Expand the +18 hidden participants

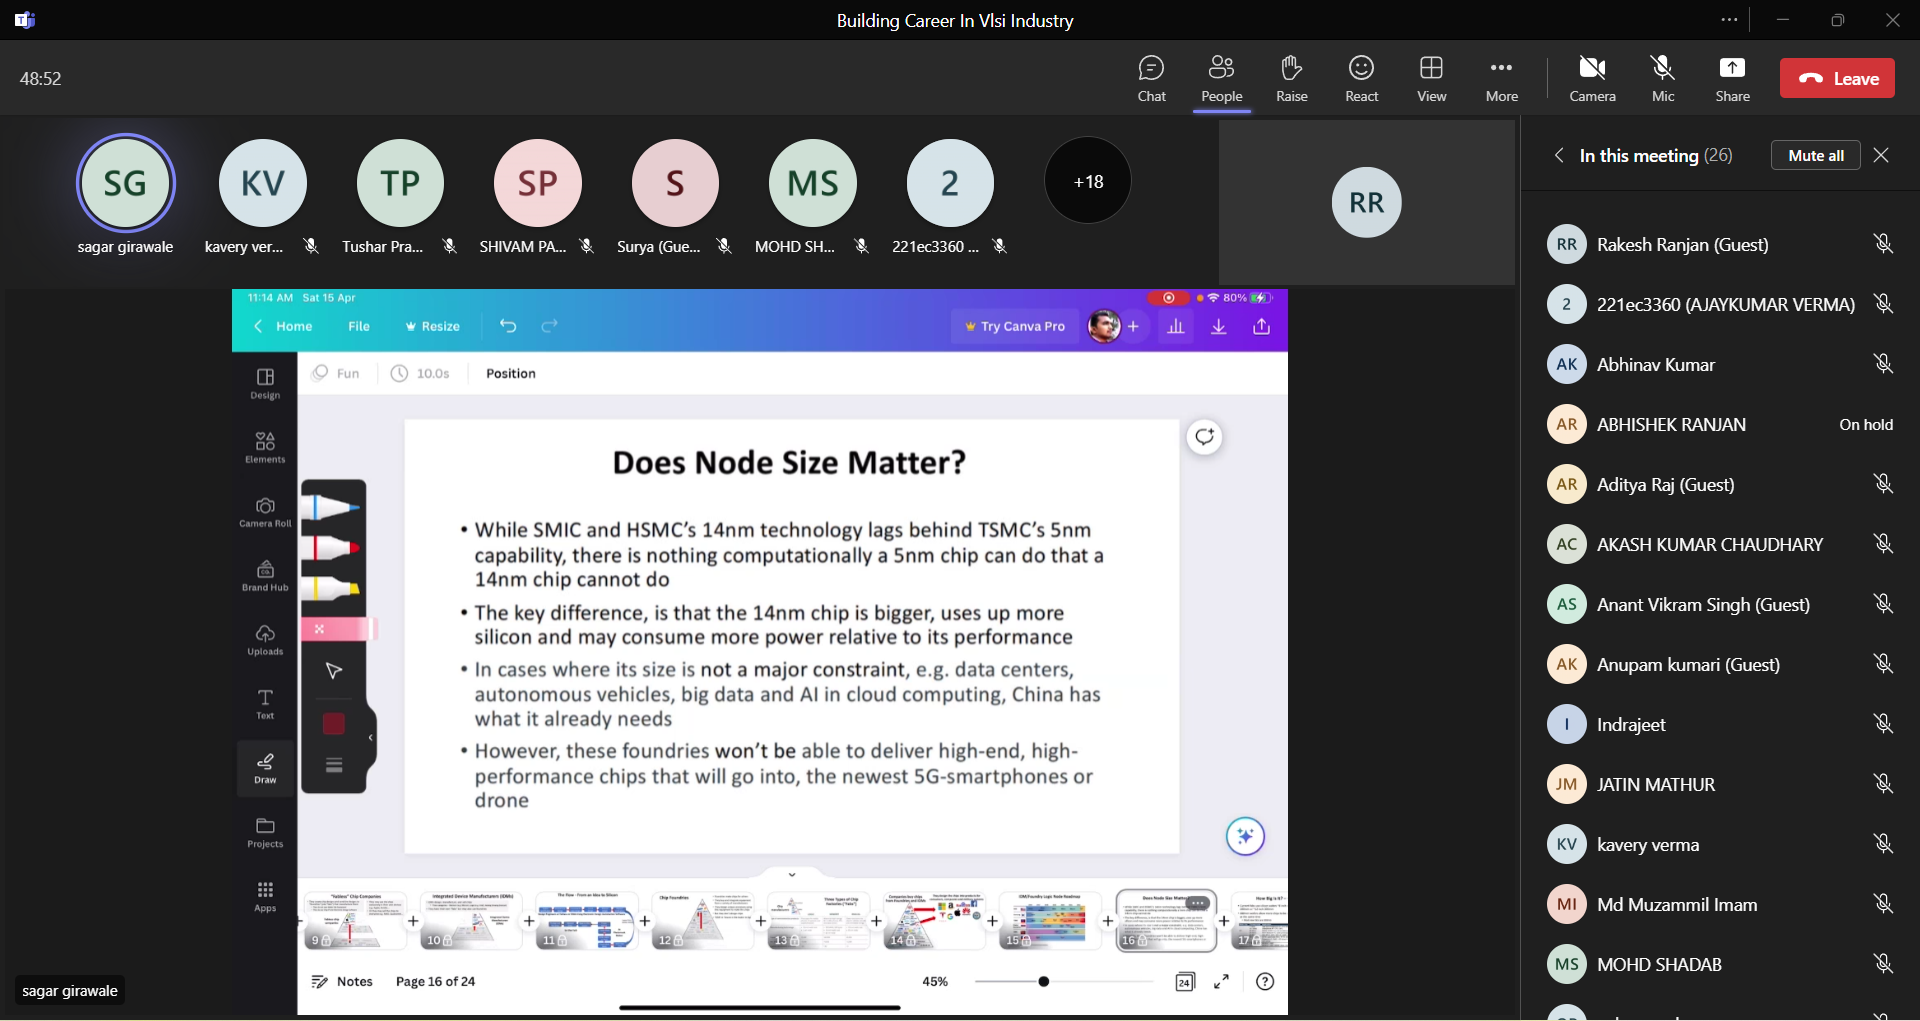(1088, 182)
